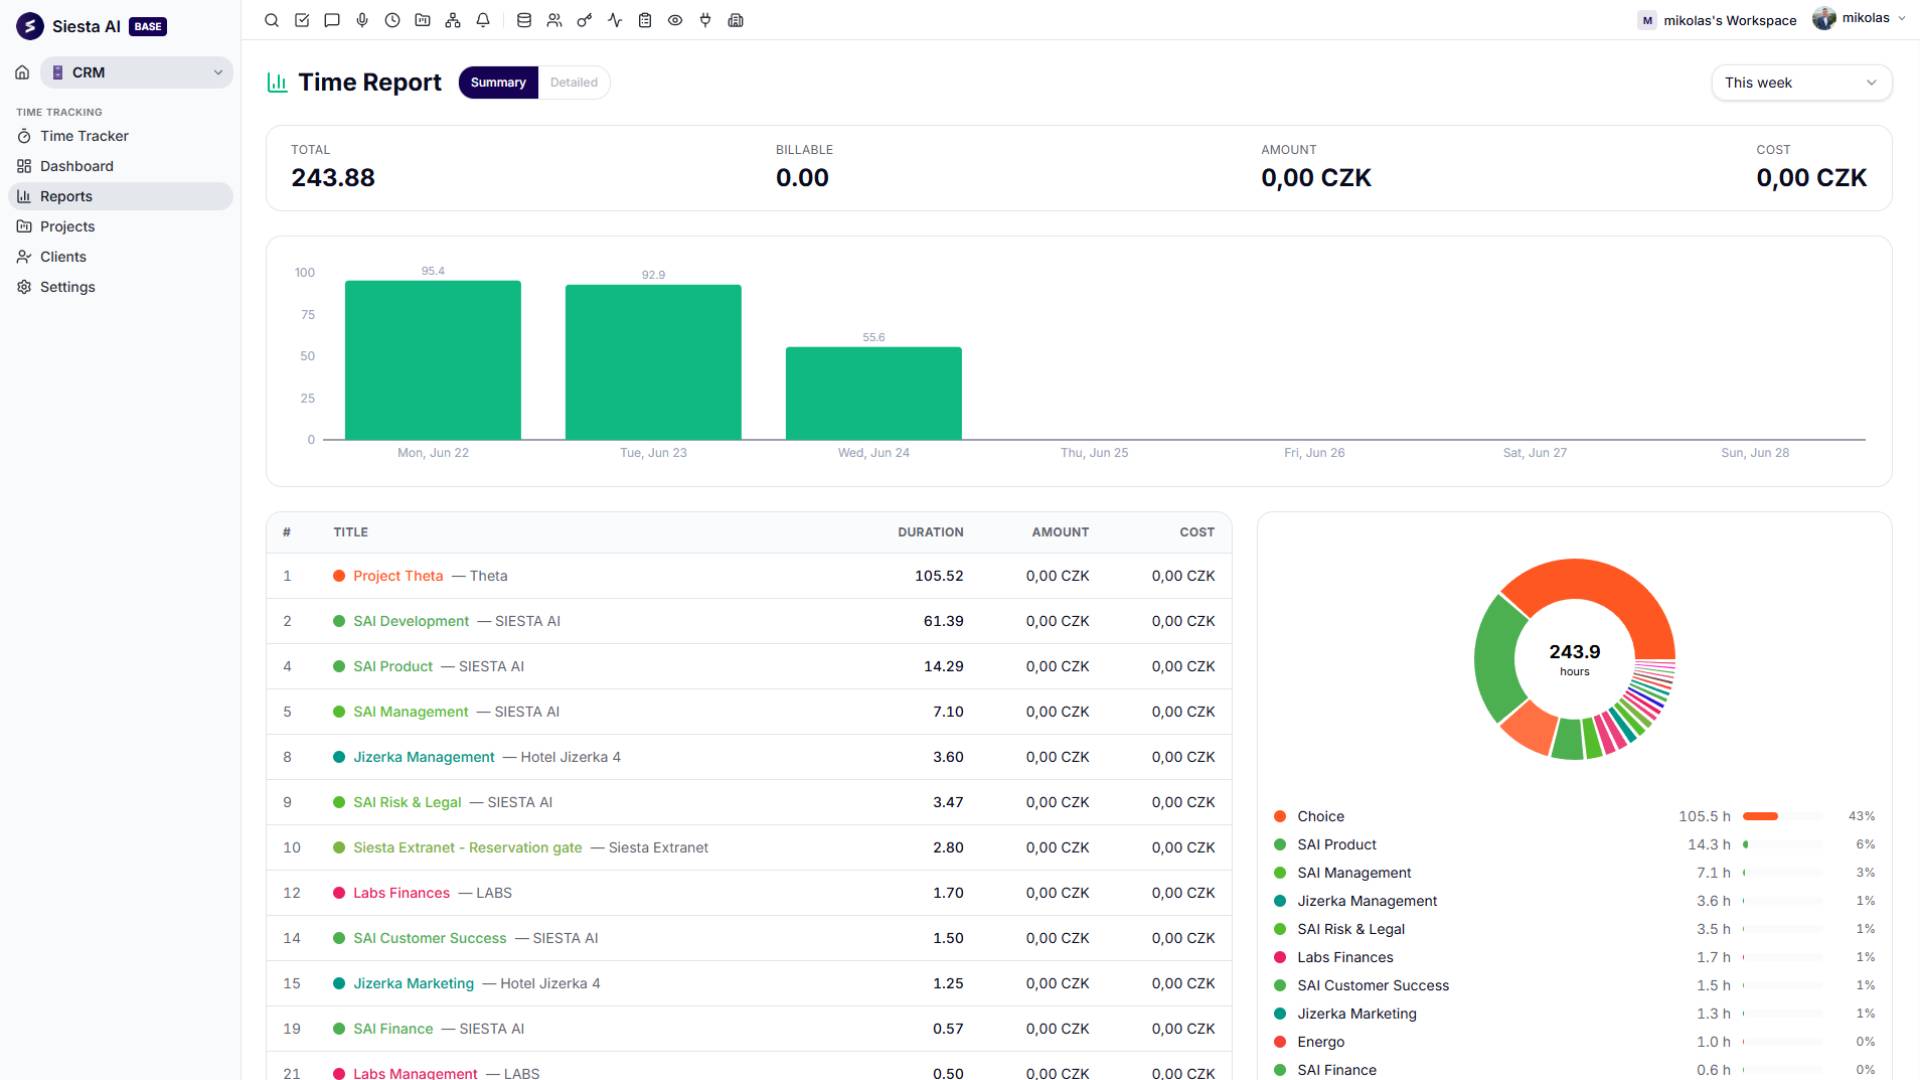Open Clients in sidebar
Viewport: 1920px width, 1080px height.
[x=120, y=256]
